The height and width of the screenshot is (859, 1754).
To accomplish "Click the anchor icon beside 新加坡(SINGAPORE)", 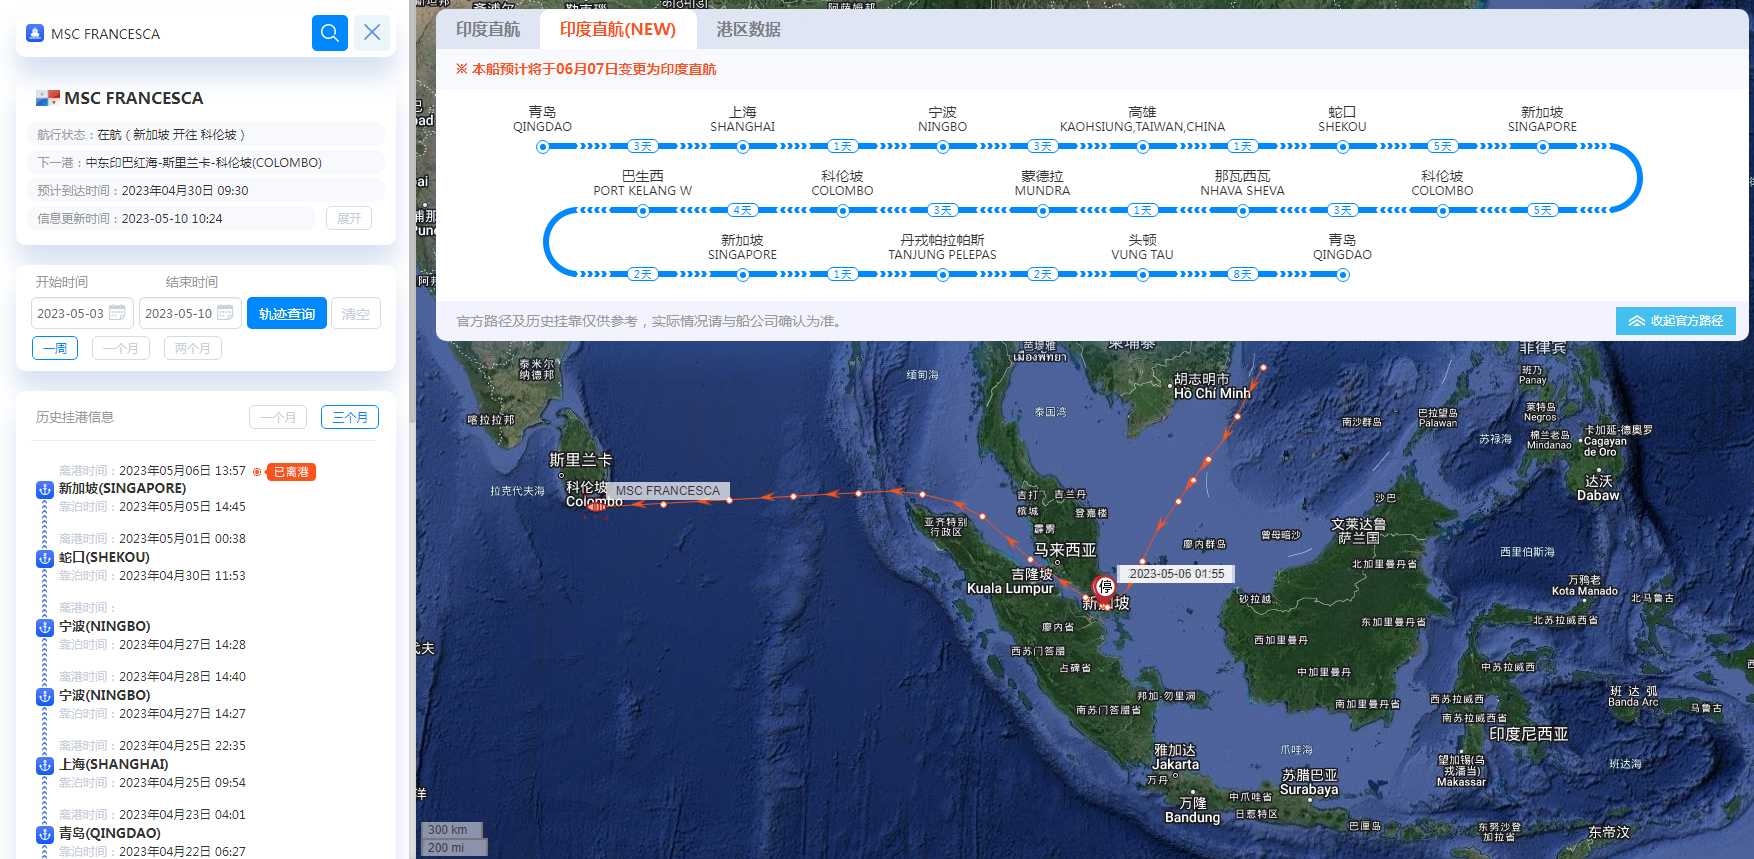I will (44, 489).
